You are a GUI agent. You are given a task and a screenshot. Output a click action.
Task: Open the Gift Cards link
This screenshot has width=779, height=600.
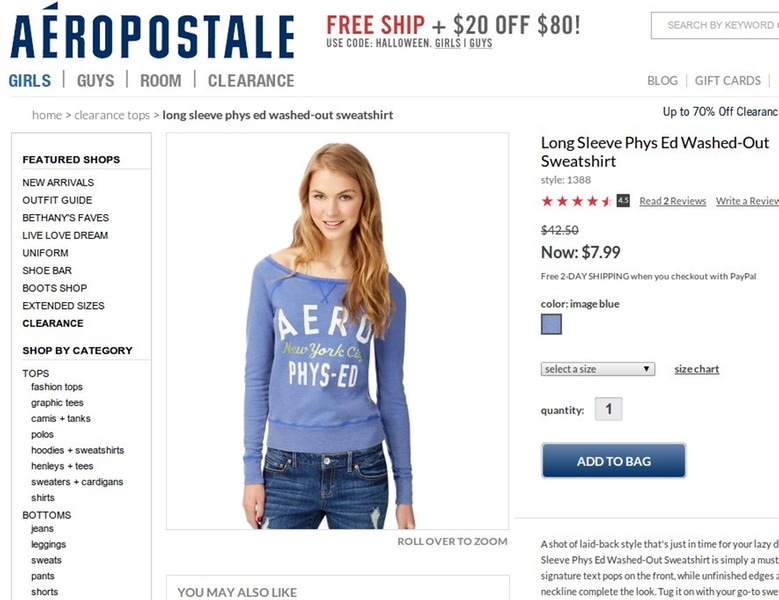(728, 81)
